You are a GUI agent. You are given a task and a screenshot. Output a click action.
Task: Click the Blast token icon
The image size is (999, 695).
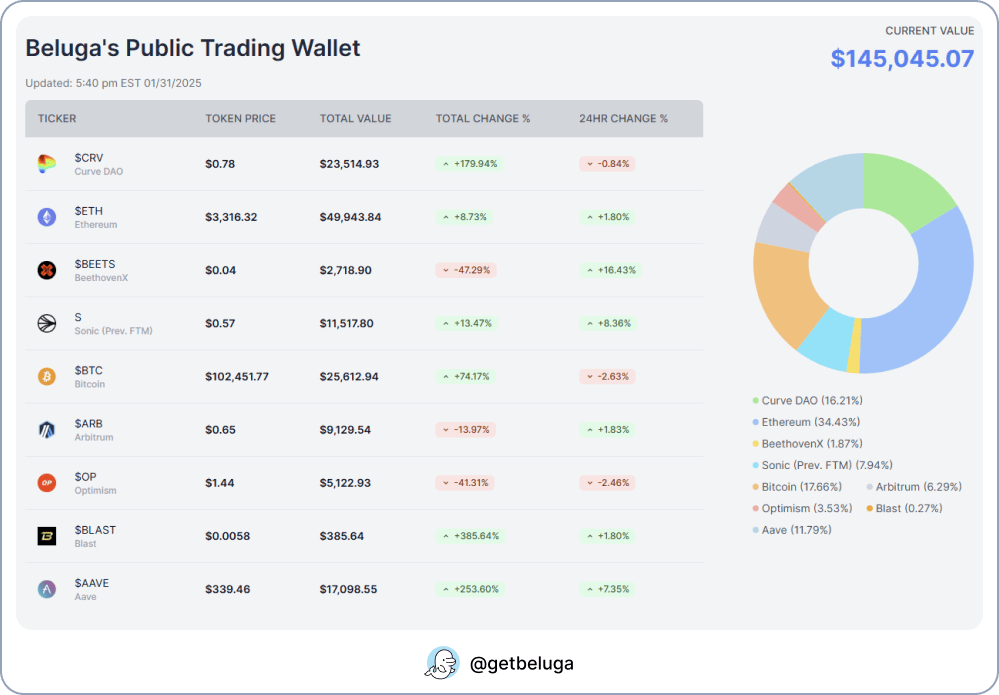(47, 536)
